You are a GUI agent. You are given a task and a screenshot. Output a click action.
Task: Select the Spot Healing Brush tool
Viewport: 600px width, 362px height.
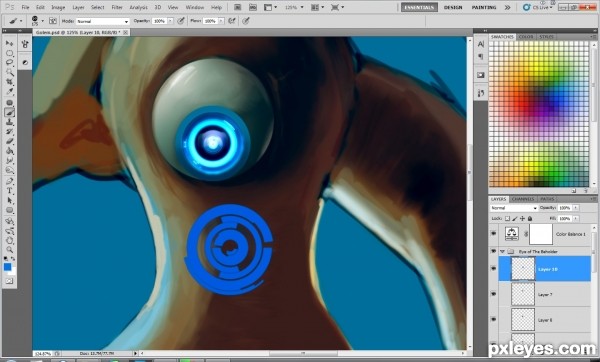(x=10, y=103)
